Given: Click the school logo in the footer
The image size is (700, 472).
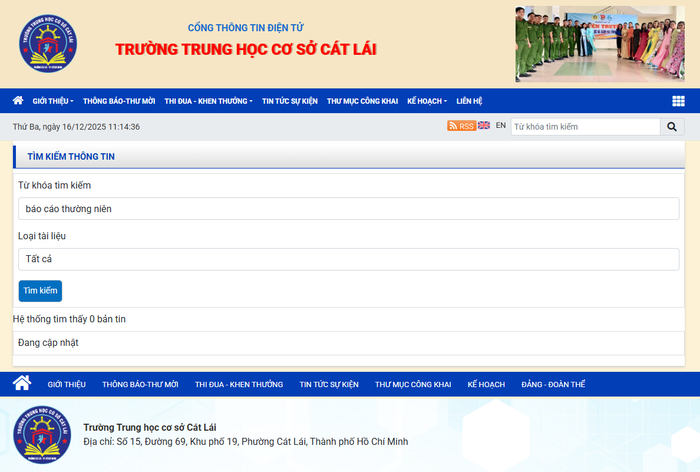Looking at the screenshot, I should point(42,436).
